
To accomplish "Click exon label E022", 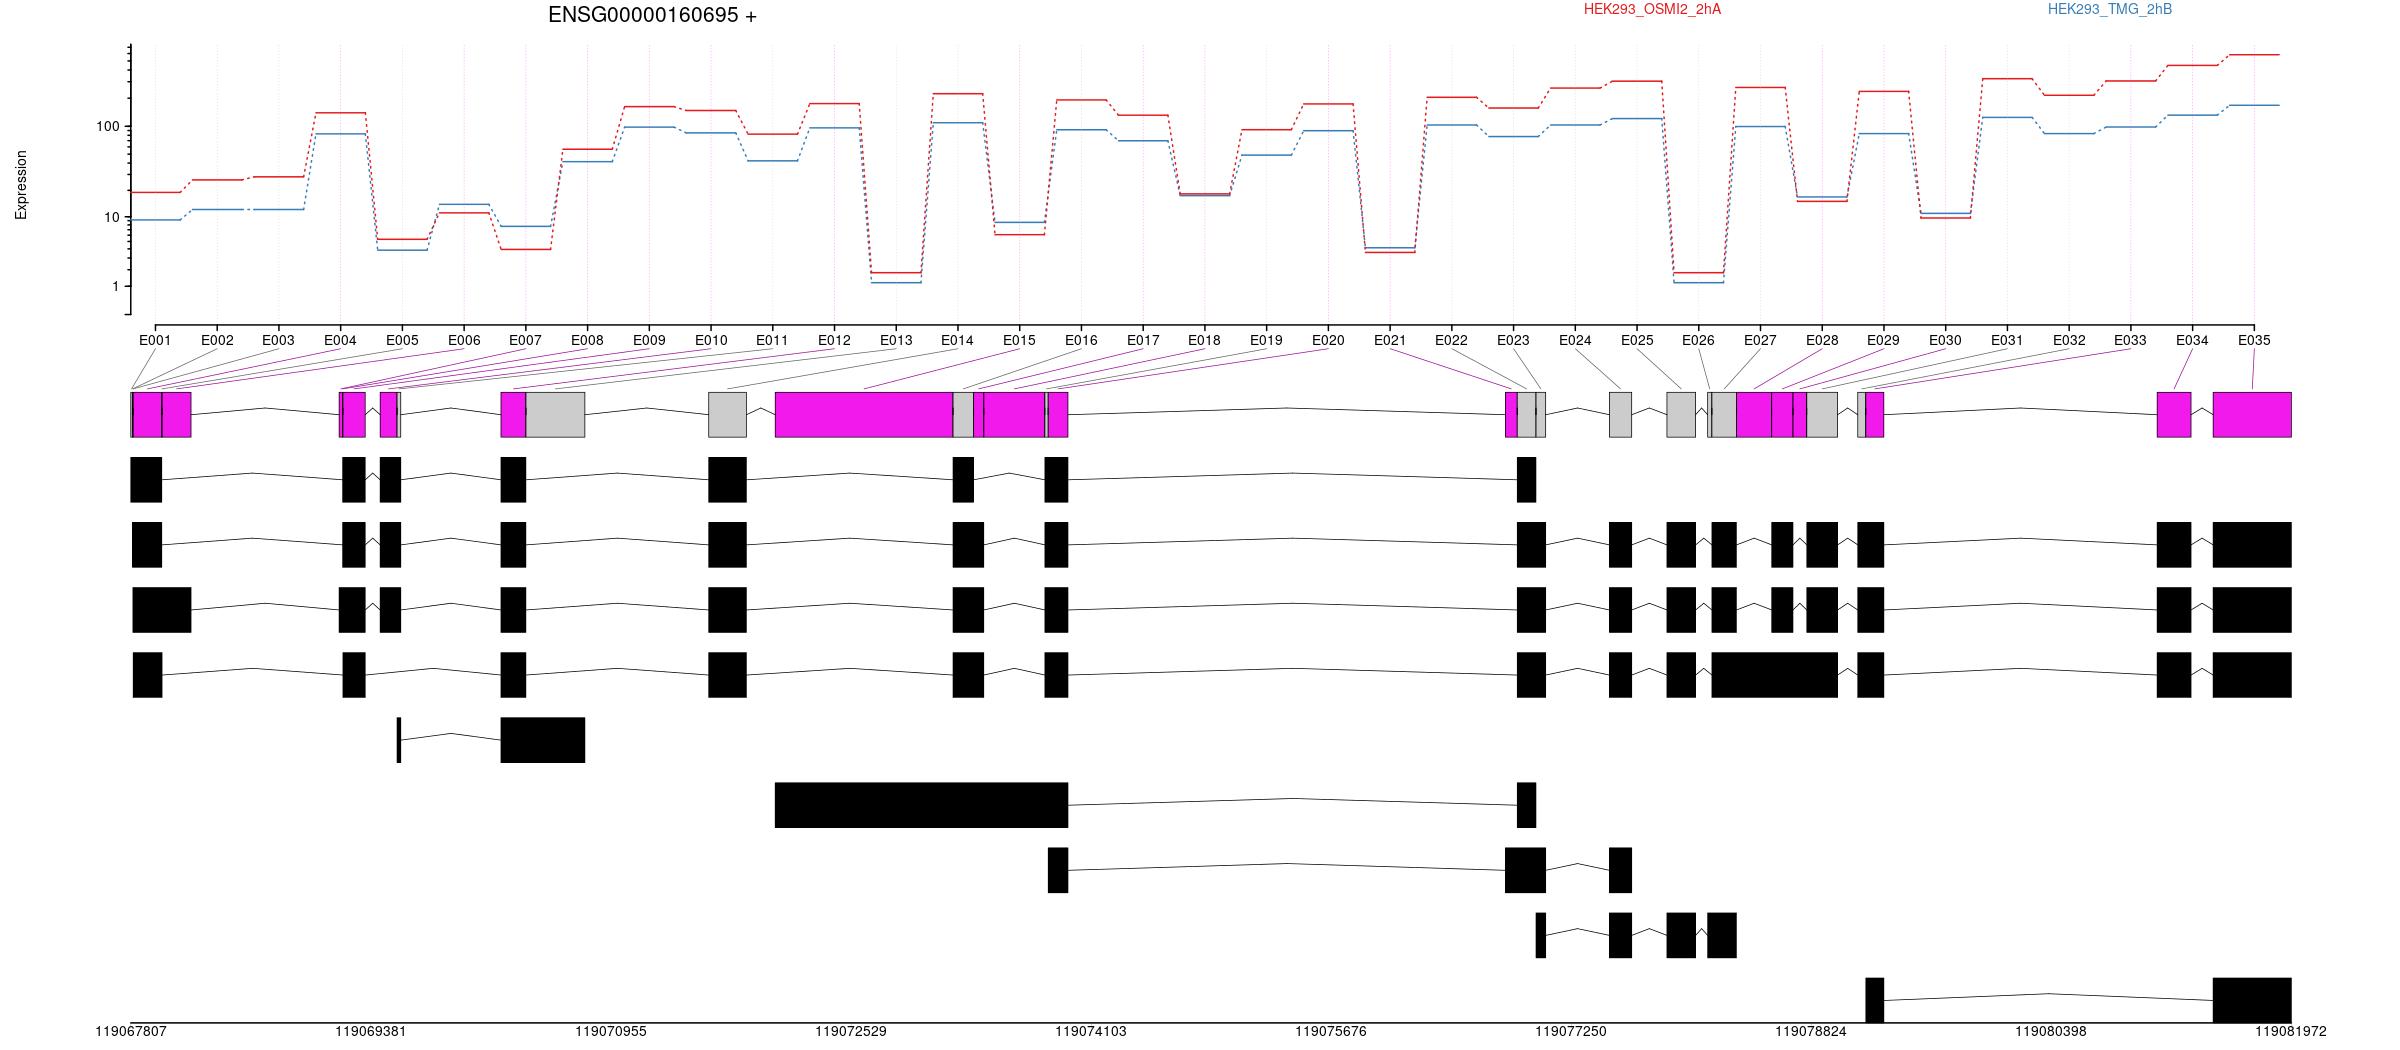I will coord(1451,340).
